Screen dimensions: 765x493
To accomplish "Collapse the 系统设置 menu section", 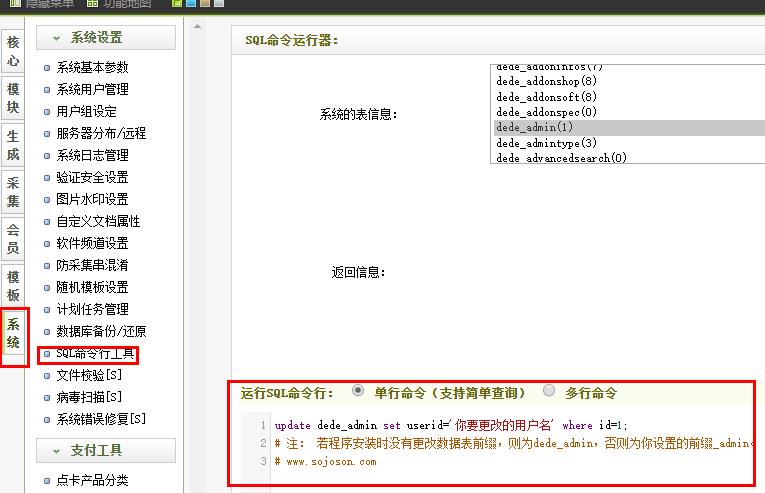I will tap(105, 38).
